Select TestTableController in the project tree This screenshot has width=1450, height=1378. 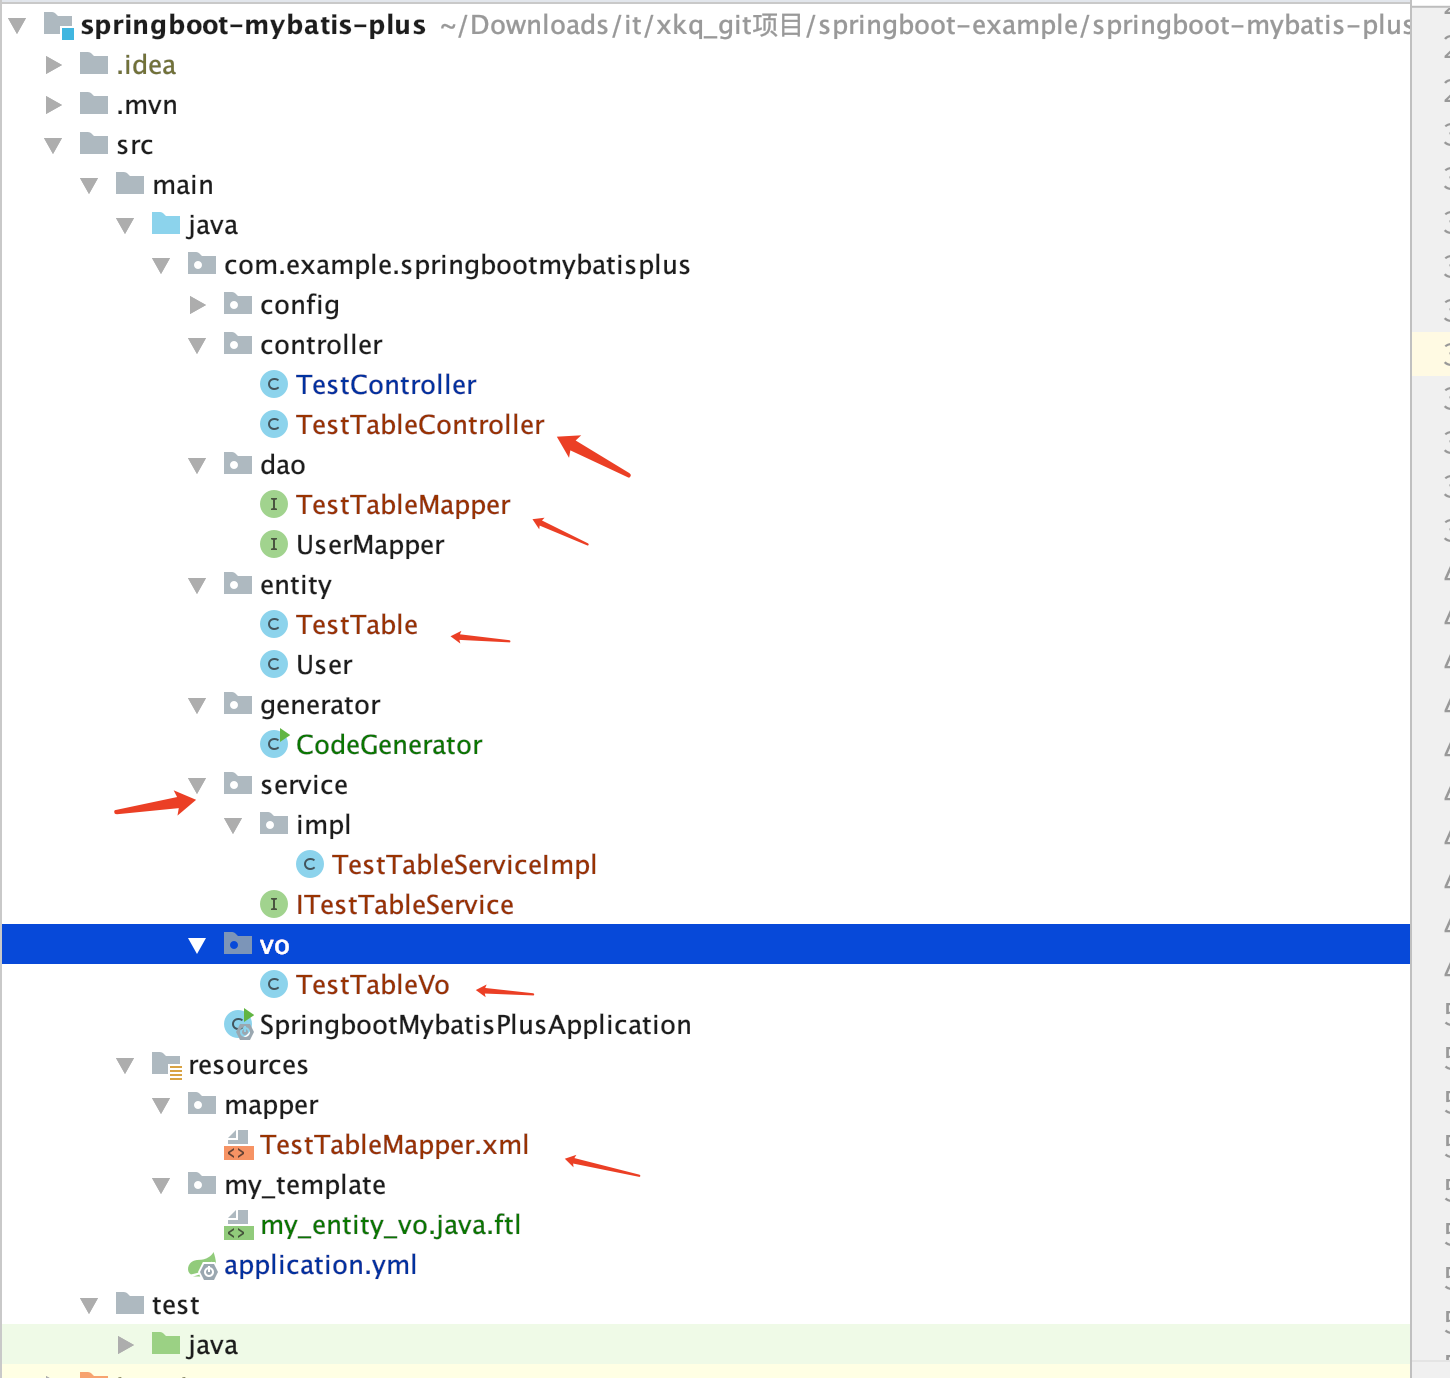point(420,425)
